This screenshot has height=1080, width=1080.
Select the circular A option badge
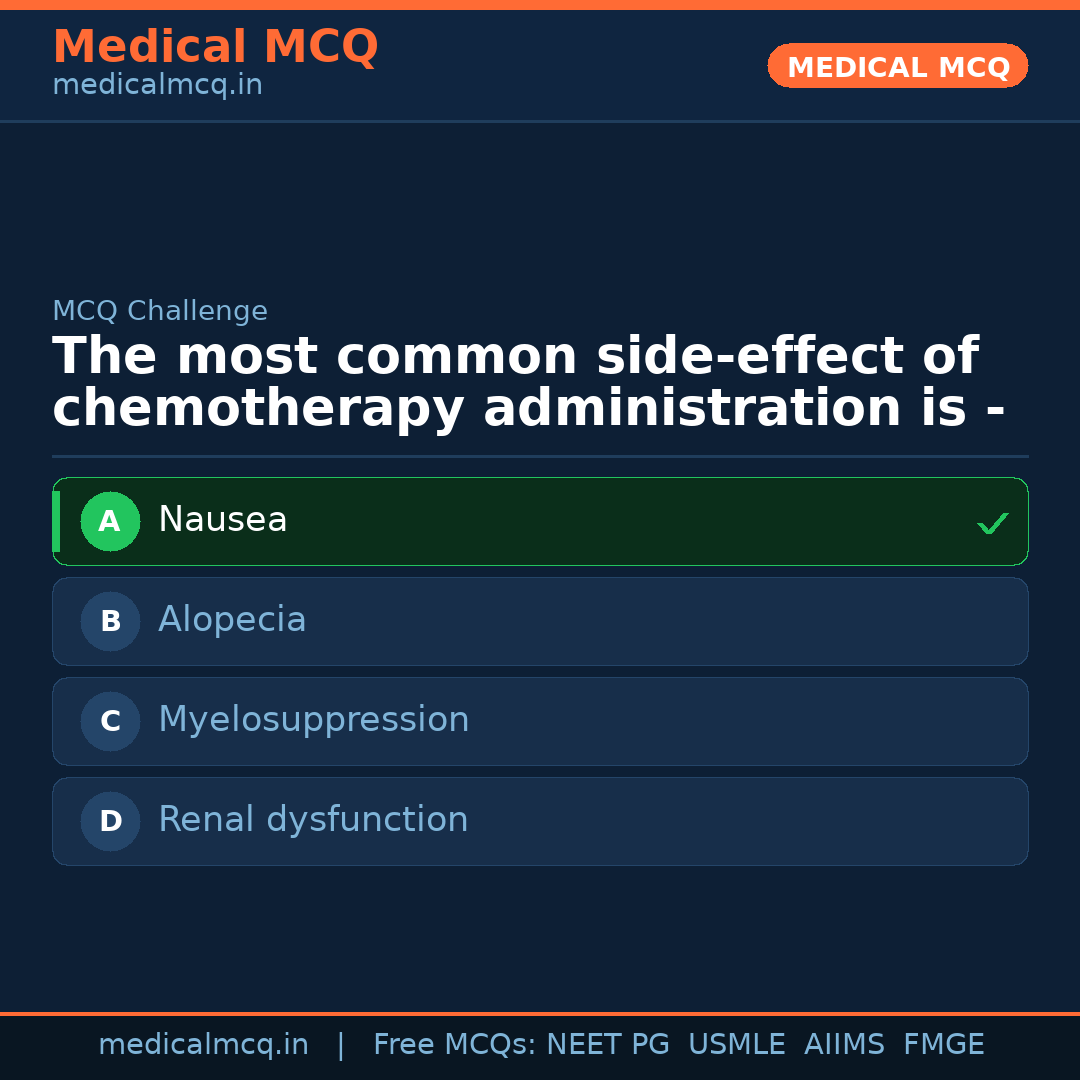coord(110,521)
